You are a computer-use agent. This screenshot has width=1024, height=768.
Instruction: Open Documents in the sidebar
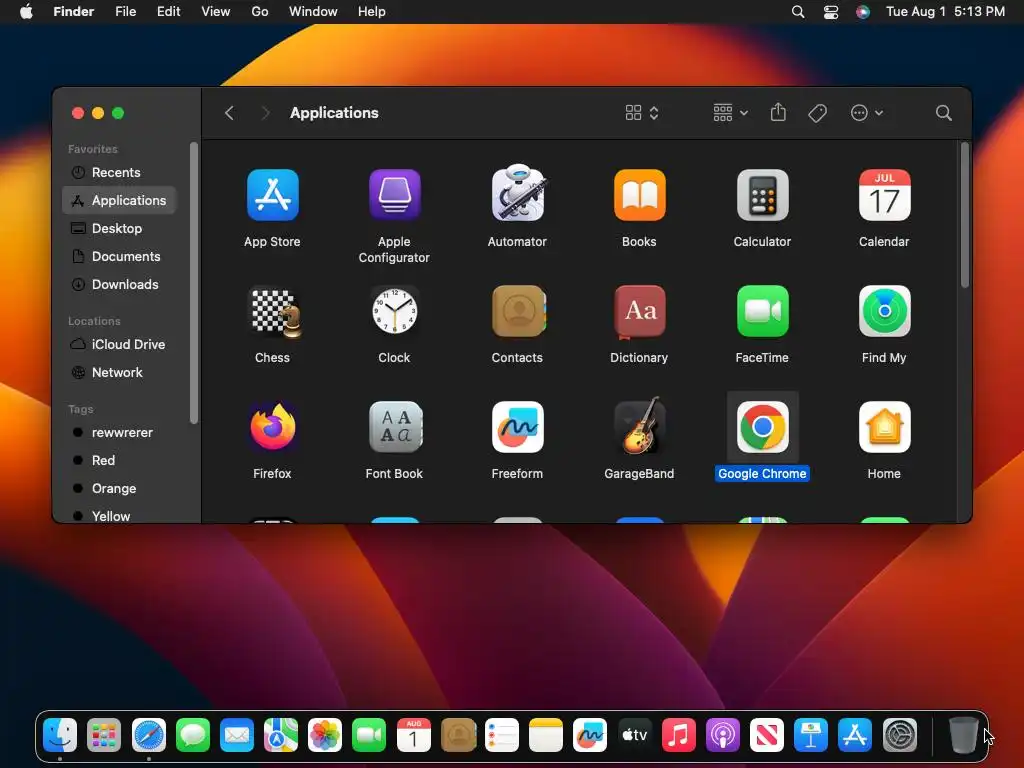coord(119,257)
